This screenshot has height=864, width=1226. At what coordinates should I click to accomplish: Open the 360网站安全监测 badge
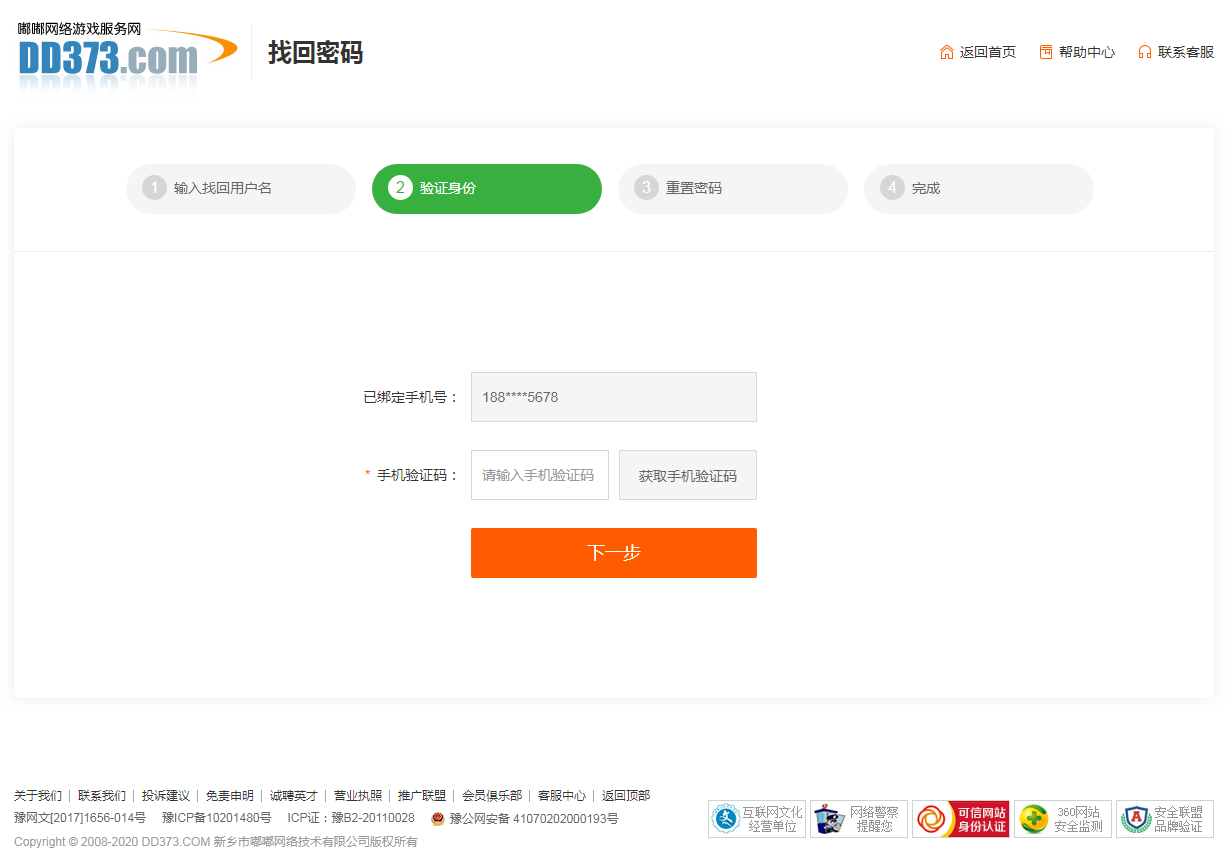click(1063, 819)
